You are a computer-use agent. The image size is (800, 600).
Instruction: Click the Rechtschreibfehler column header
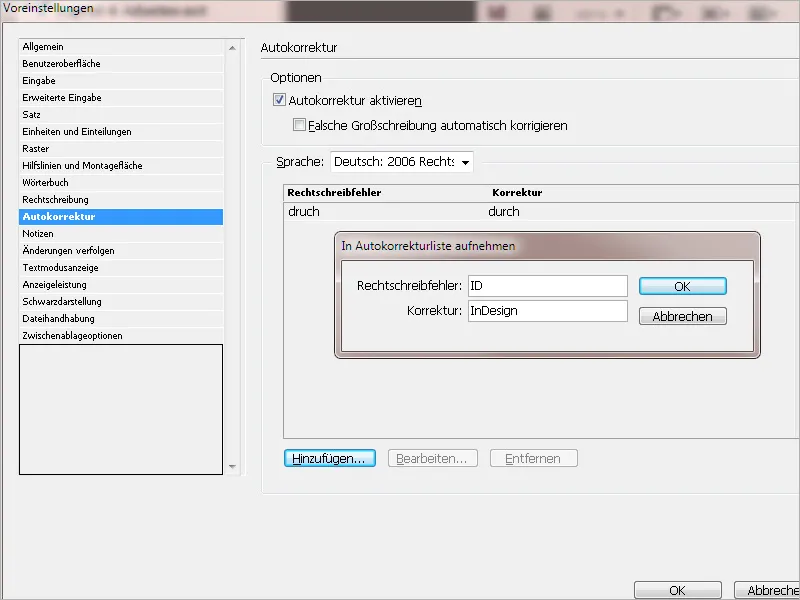tap(334, 192)
